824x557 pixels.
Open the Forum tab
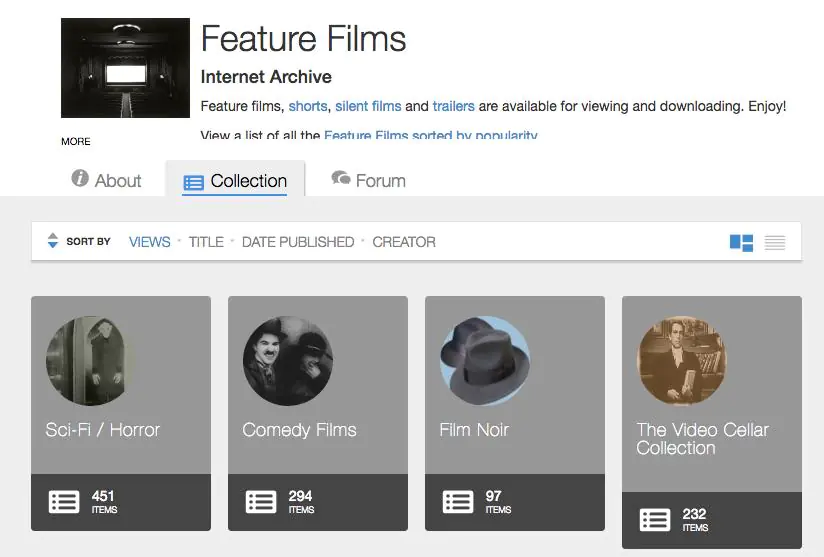(x=369, y=181)
